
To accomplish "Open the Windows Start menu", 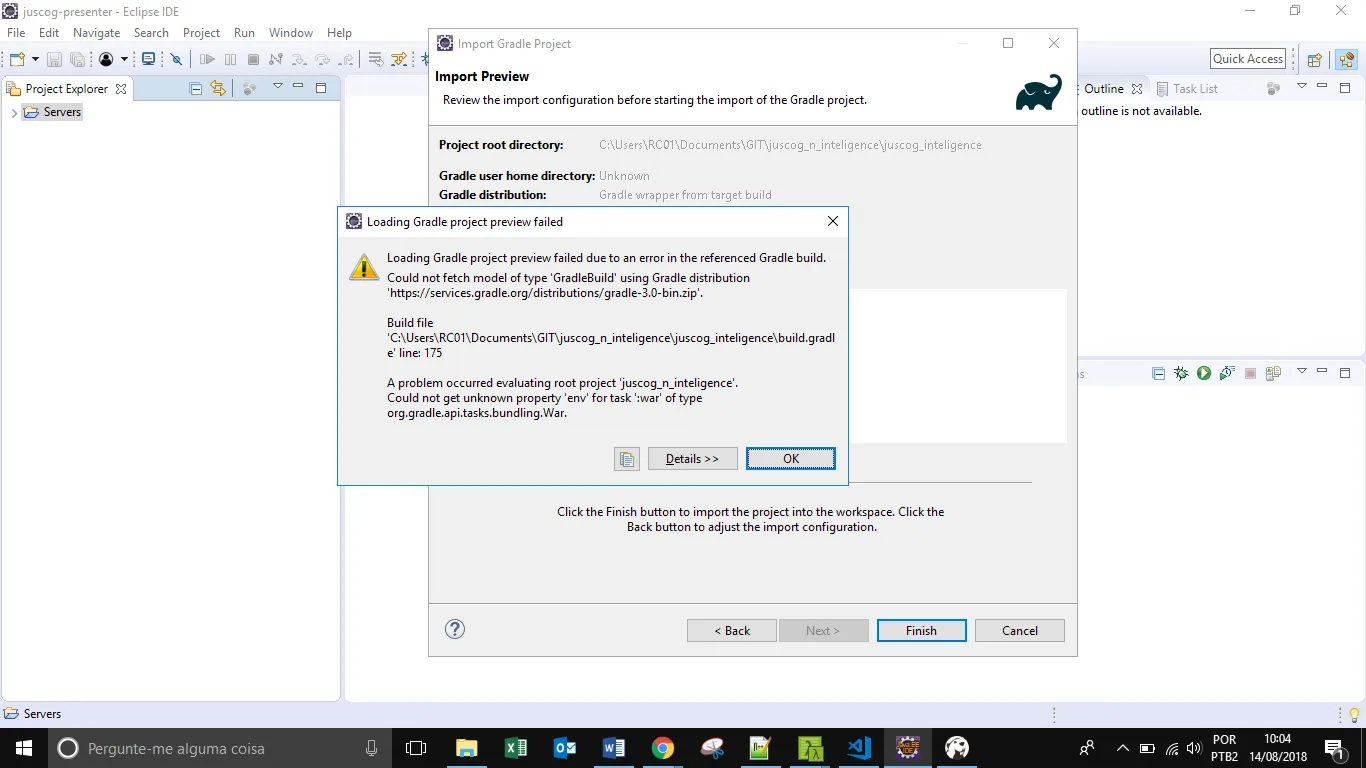I will coord(24,748).
